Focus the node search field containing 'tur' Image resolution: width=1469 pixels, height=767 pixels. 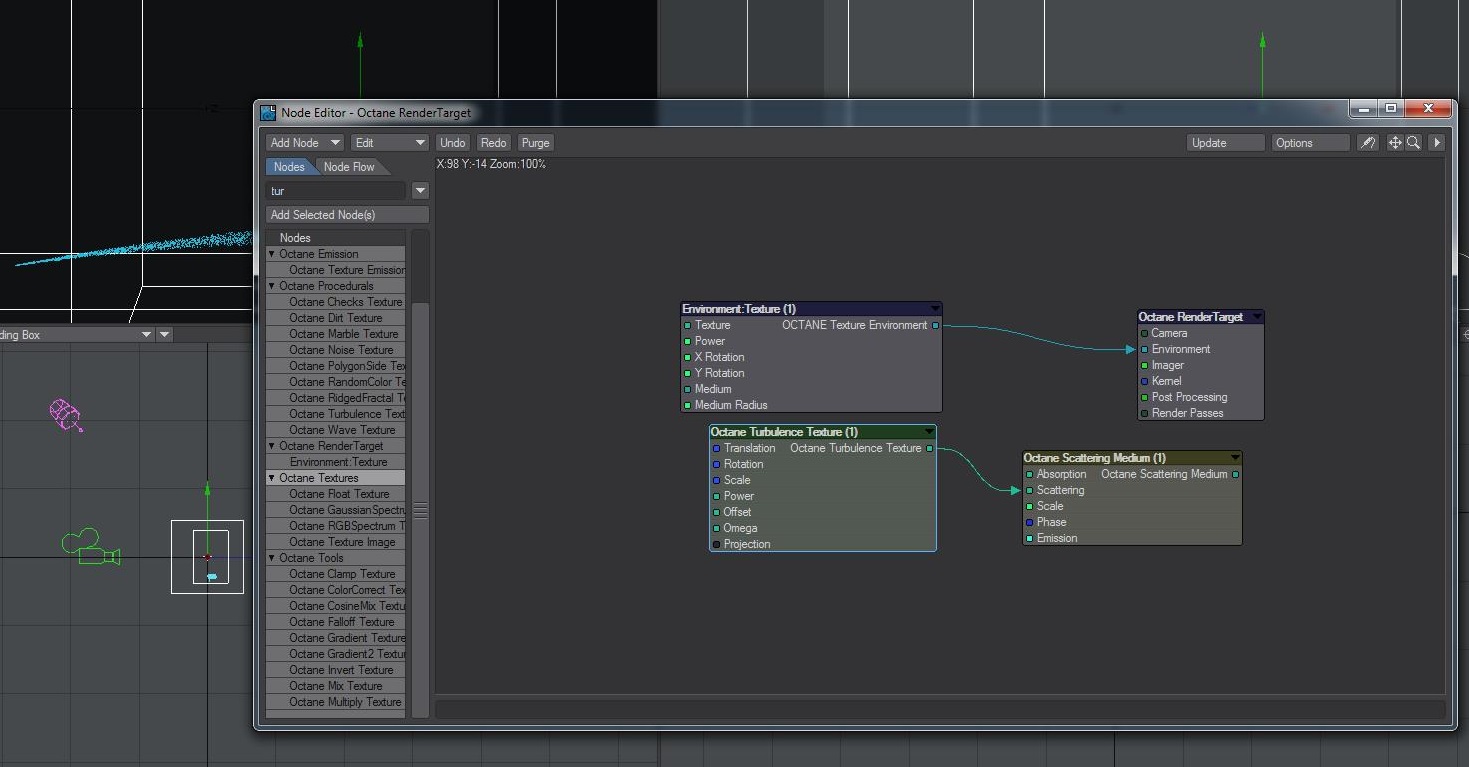[x=336, y=191]
